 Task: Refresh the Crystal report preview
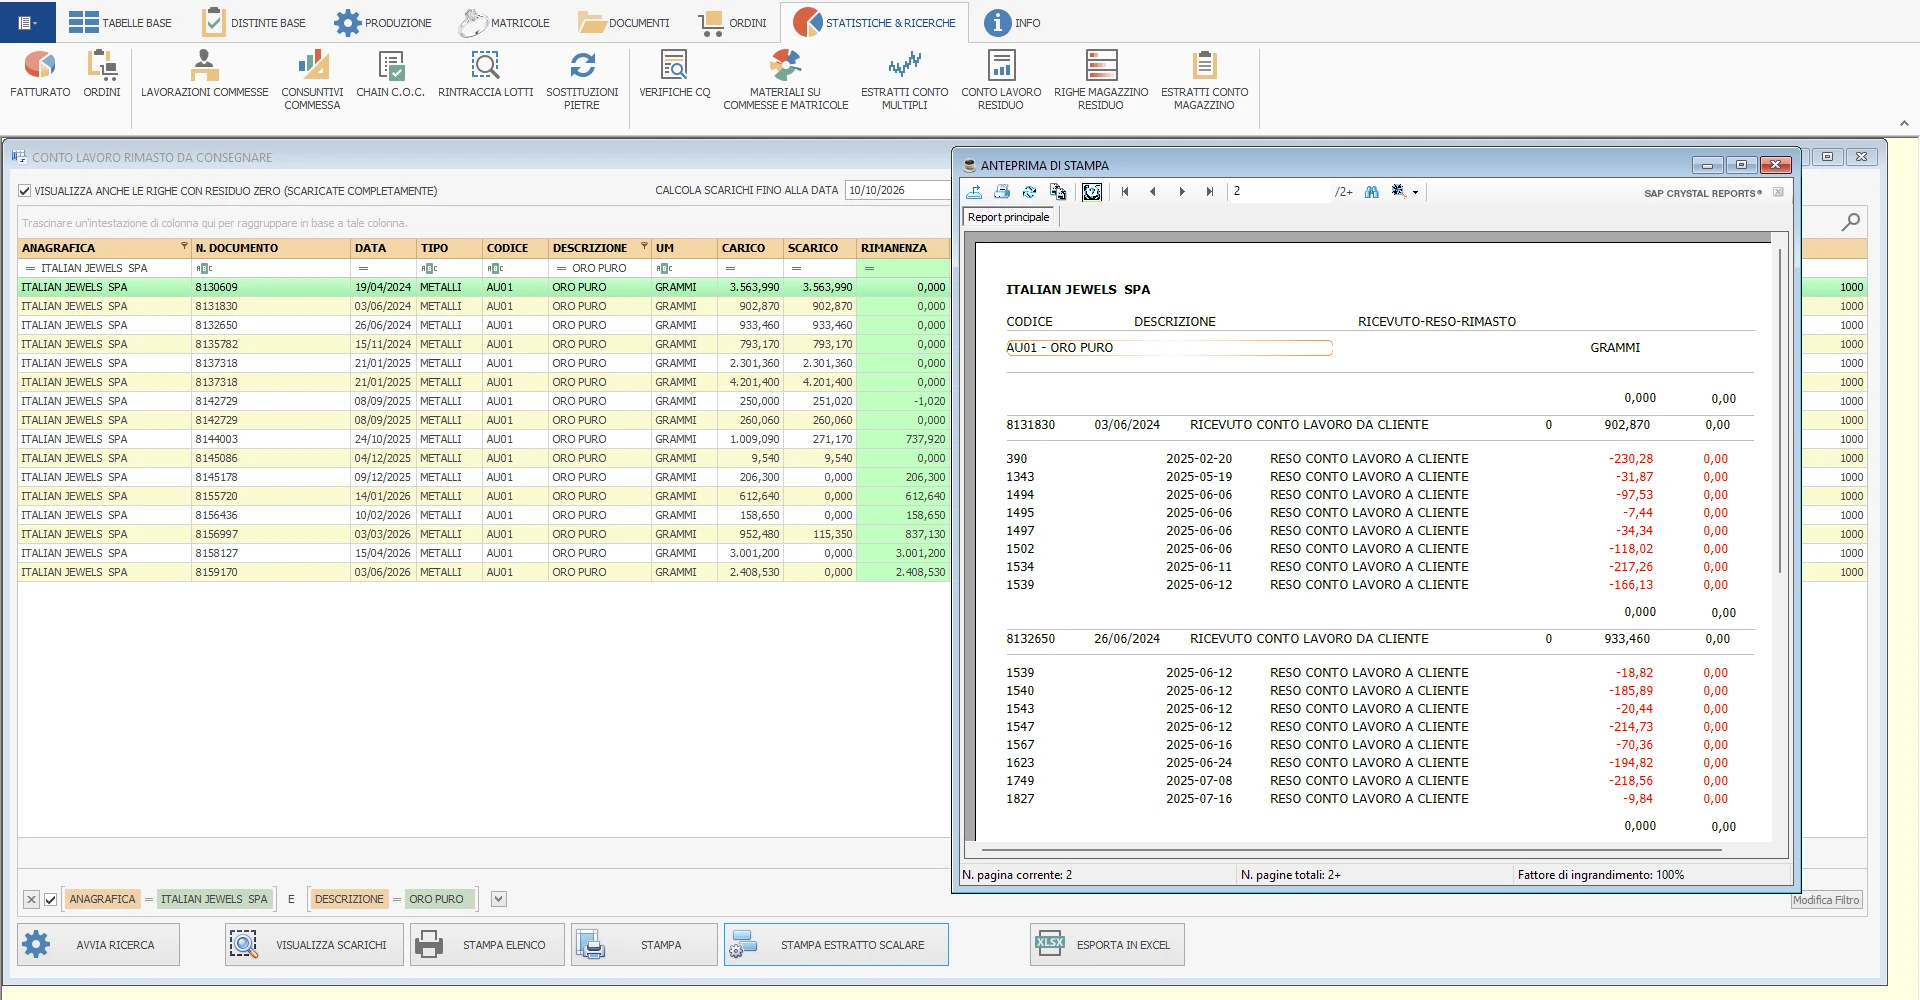coord(1029,192)
